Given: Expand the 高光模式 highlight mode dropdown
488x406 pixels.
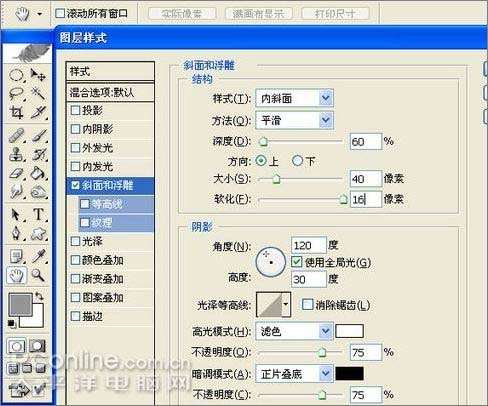Looking at the screenshot, I should coord(295,331).
